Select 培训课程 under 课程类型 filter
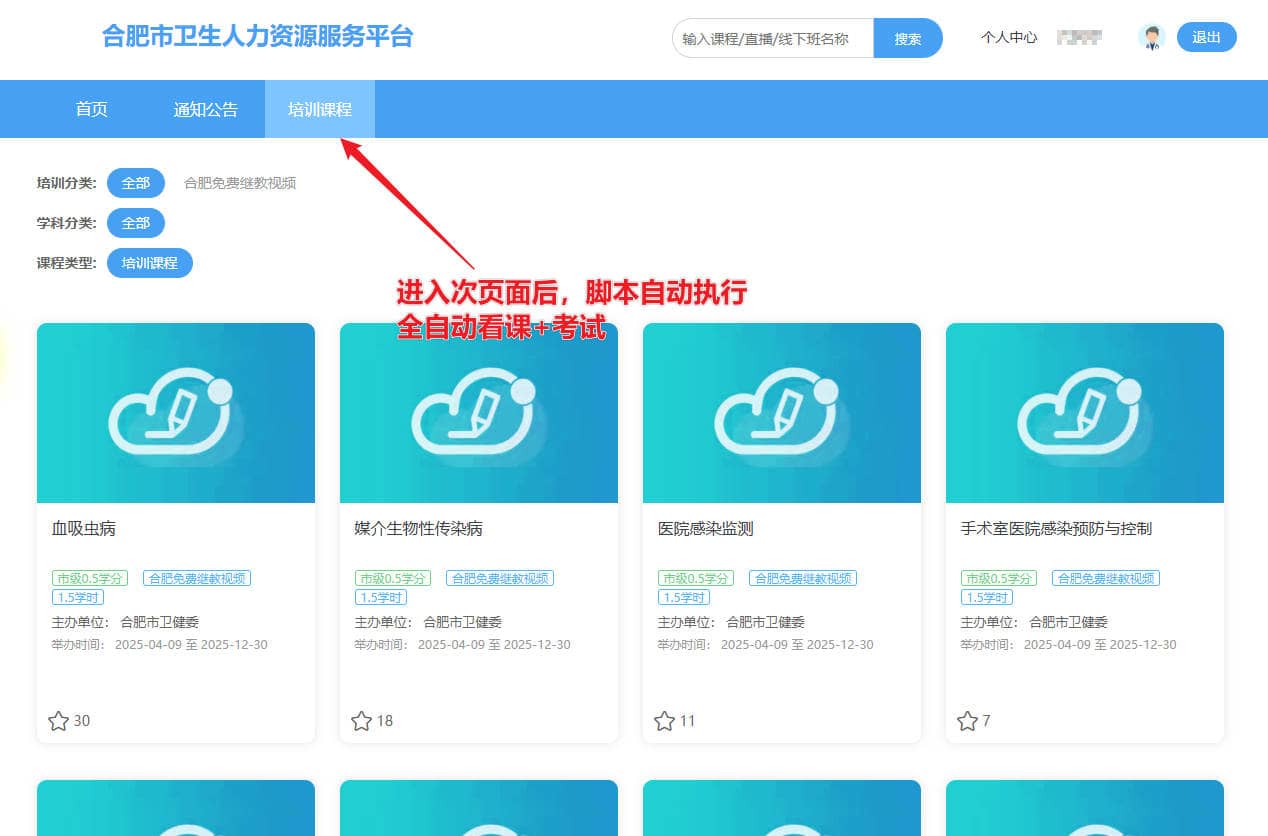1268x836 pixels. (x=150, y=263)
